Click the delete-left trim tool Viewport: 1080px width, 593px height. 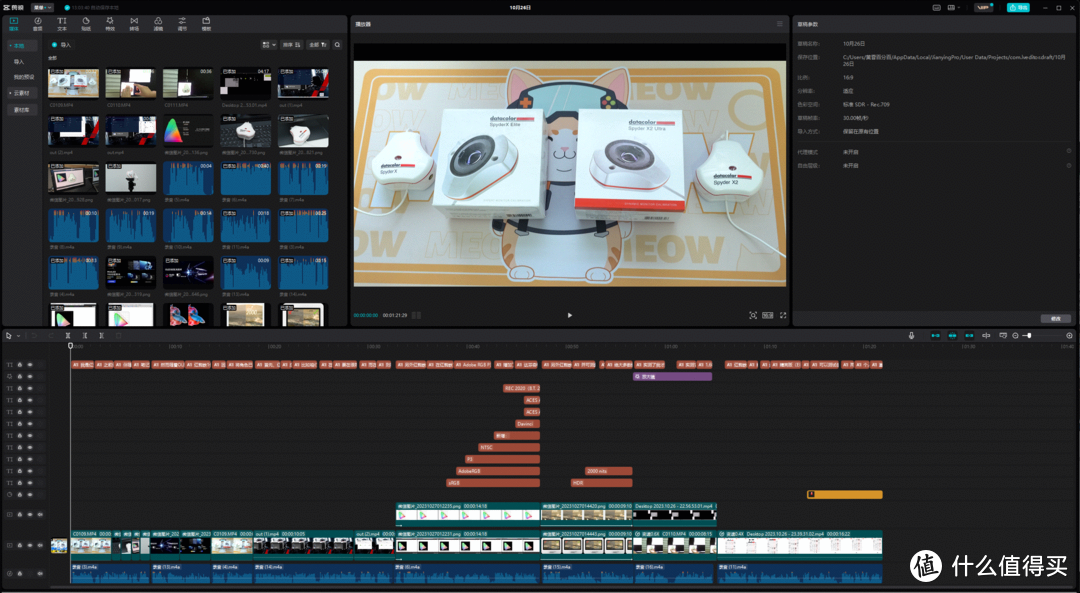tap(85, 335)
